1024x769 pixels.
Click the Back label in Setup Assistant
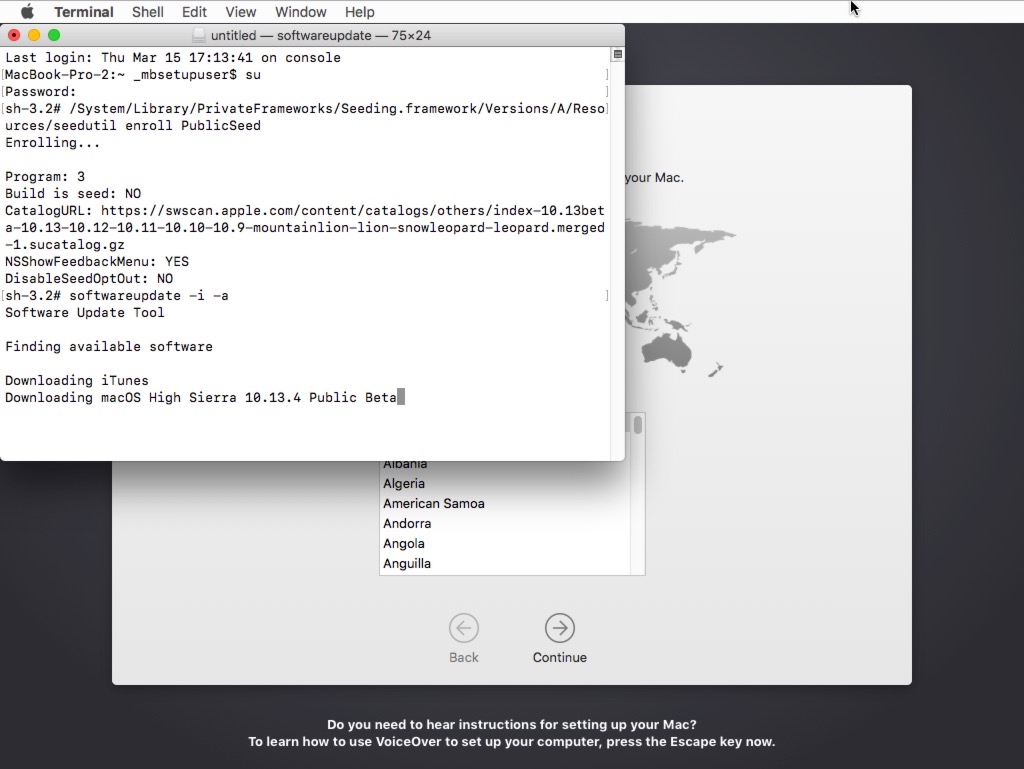(464, 657)
